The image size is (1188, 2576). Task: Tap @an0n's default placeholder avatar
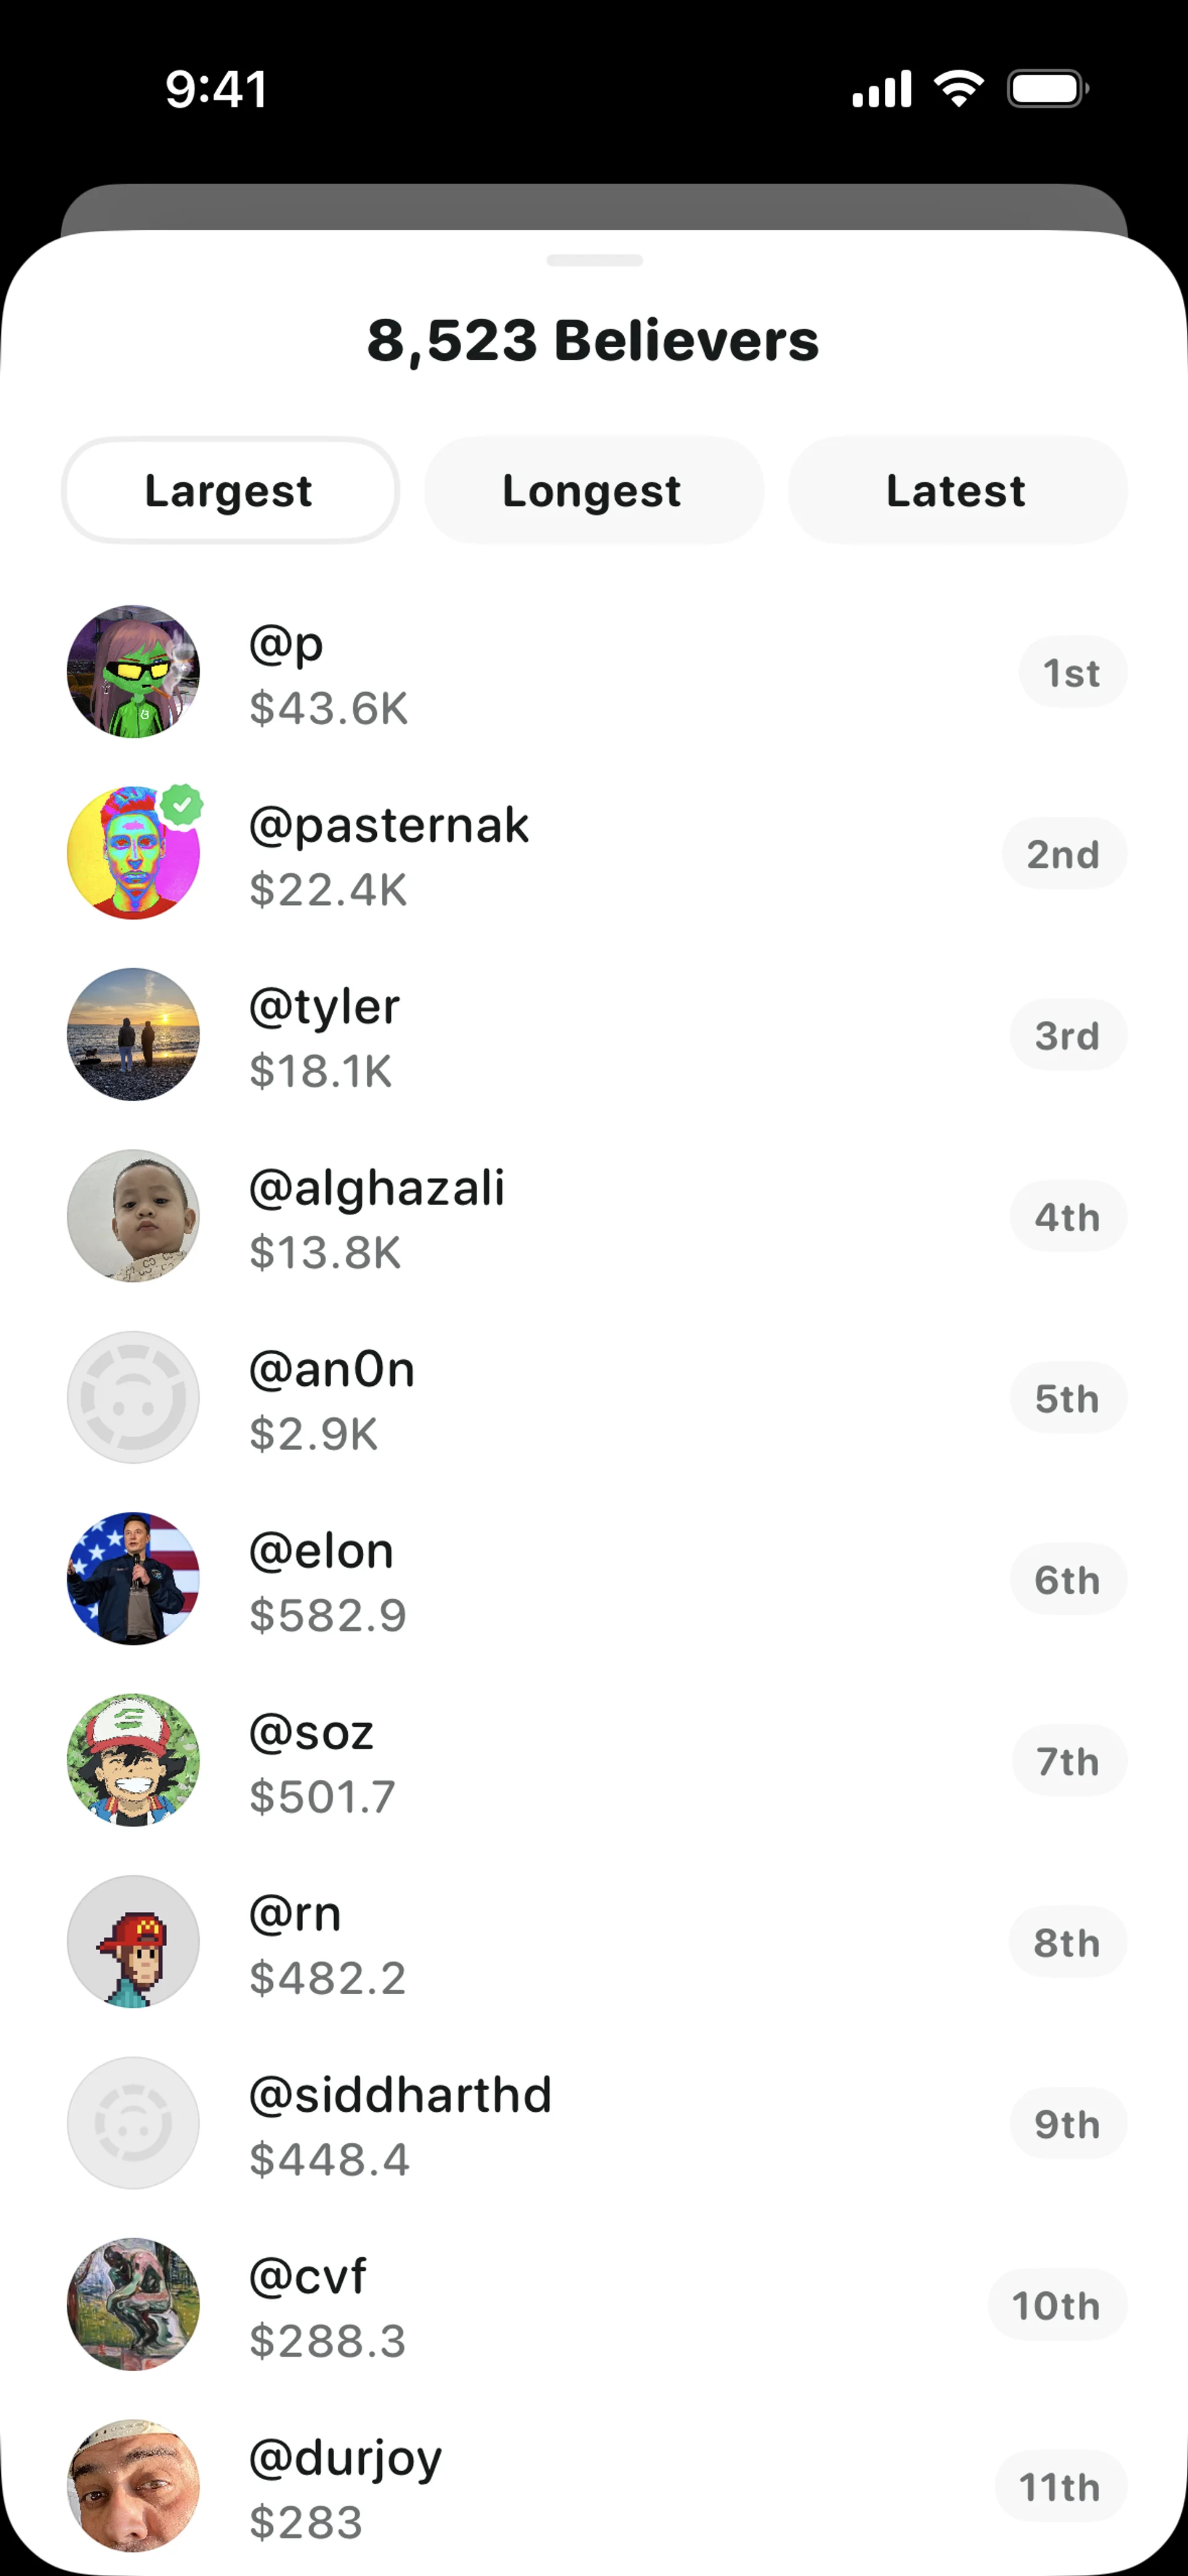133,1397
